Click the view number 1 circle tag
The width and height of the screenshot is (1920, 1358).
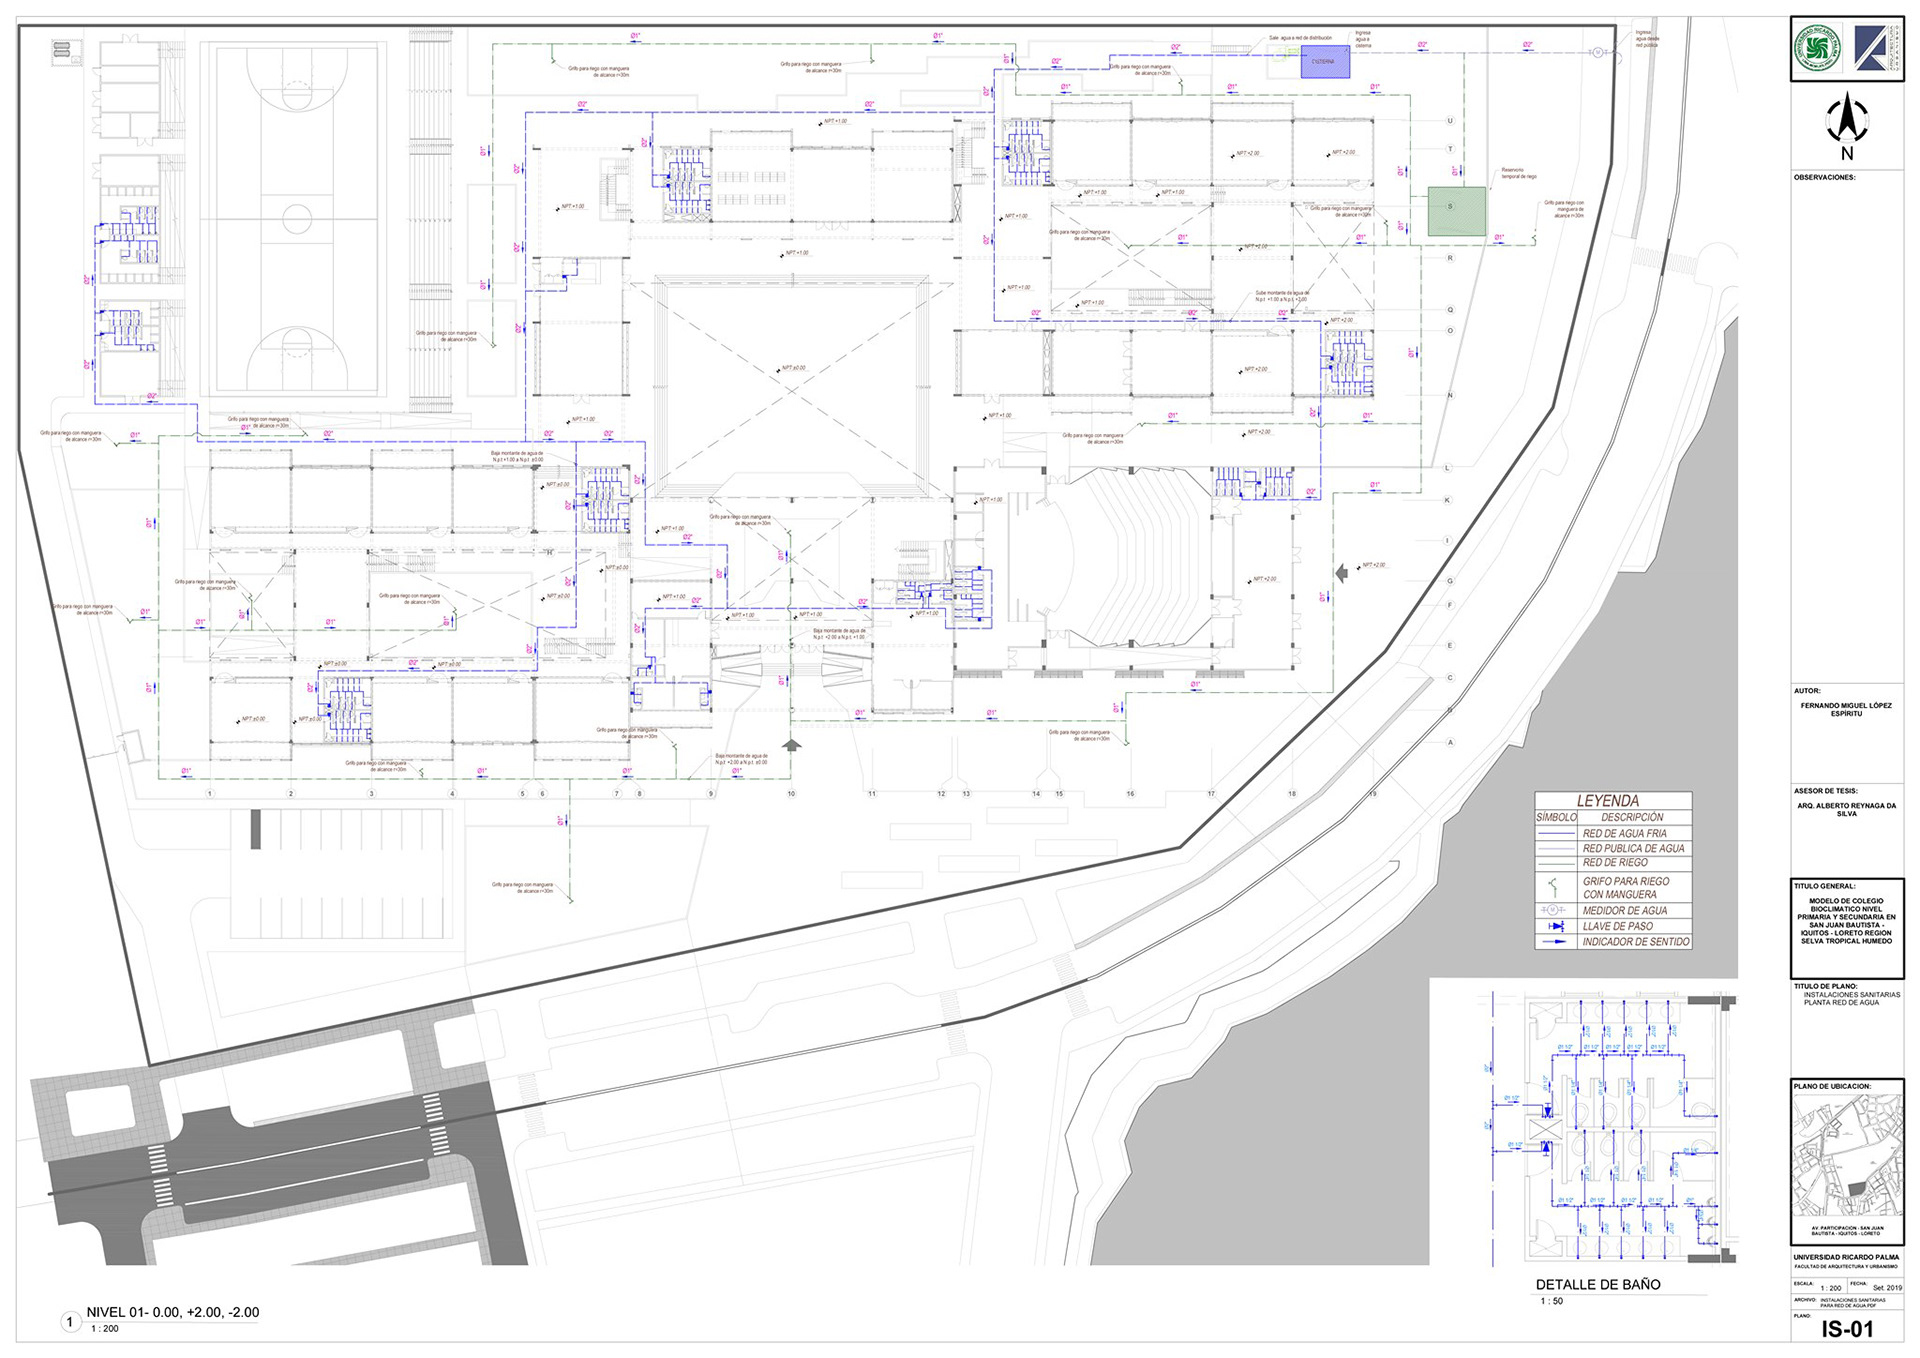(70, 1322)
